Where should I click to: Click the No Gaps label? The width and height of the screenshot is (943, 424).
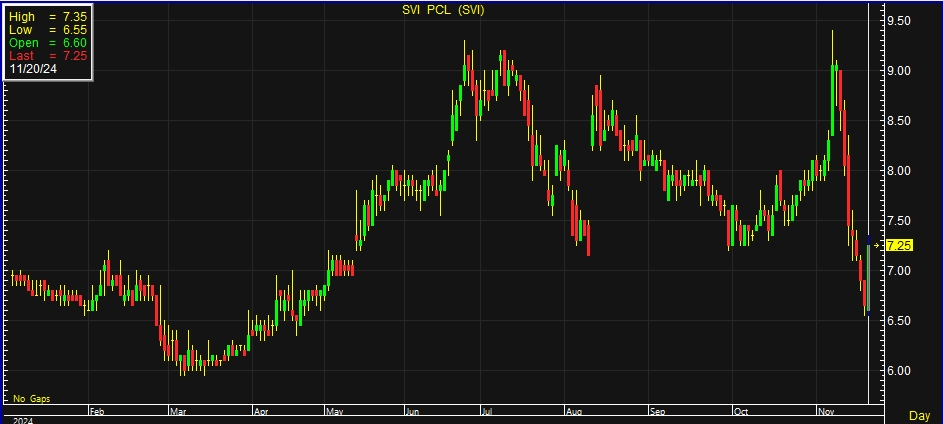pyautogui.click(x=31, y=398)
